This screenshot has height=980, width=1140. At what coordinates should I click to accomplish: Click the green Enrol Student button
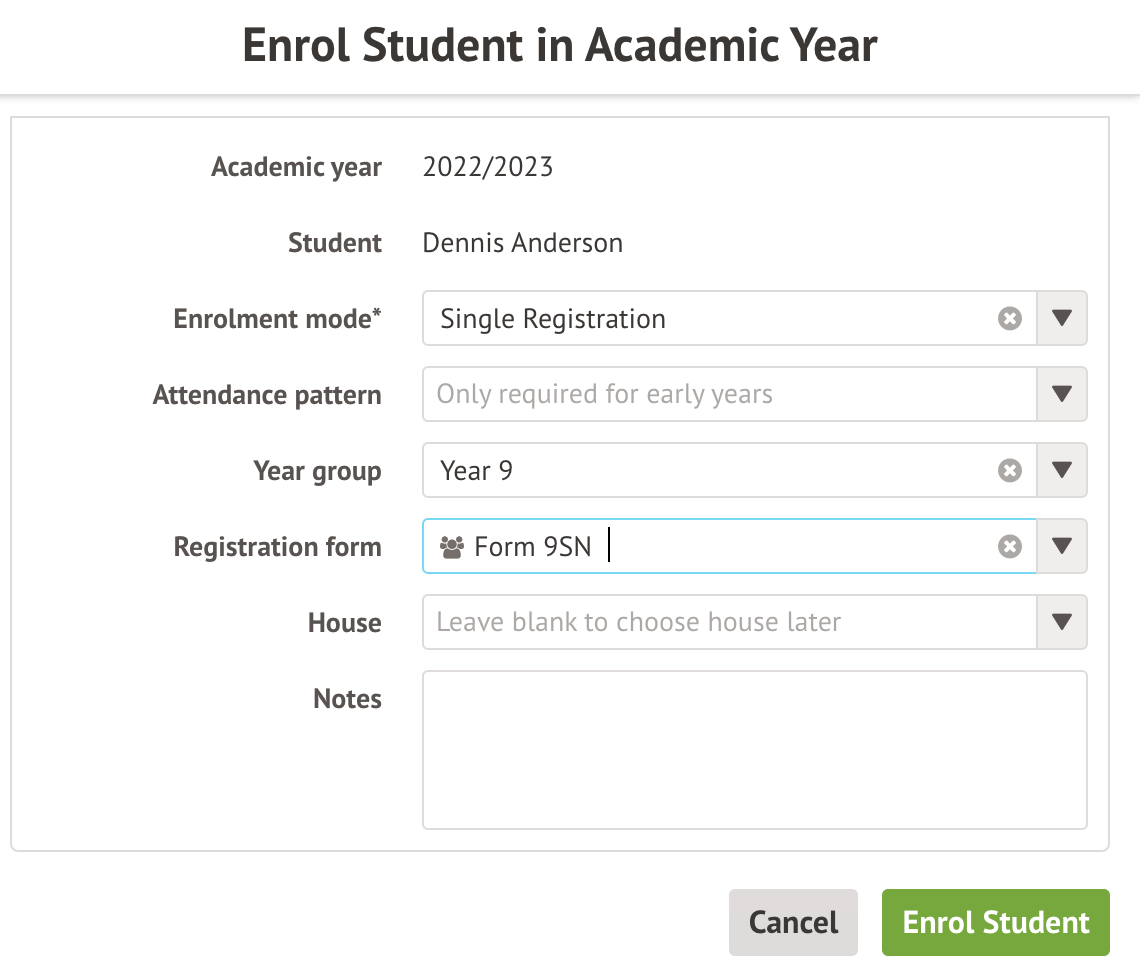click(995, 922)
